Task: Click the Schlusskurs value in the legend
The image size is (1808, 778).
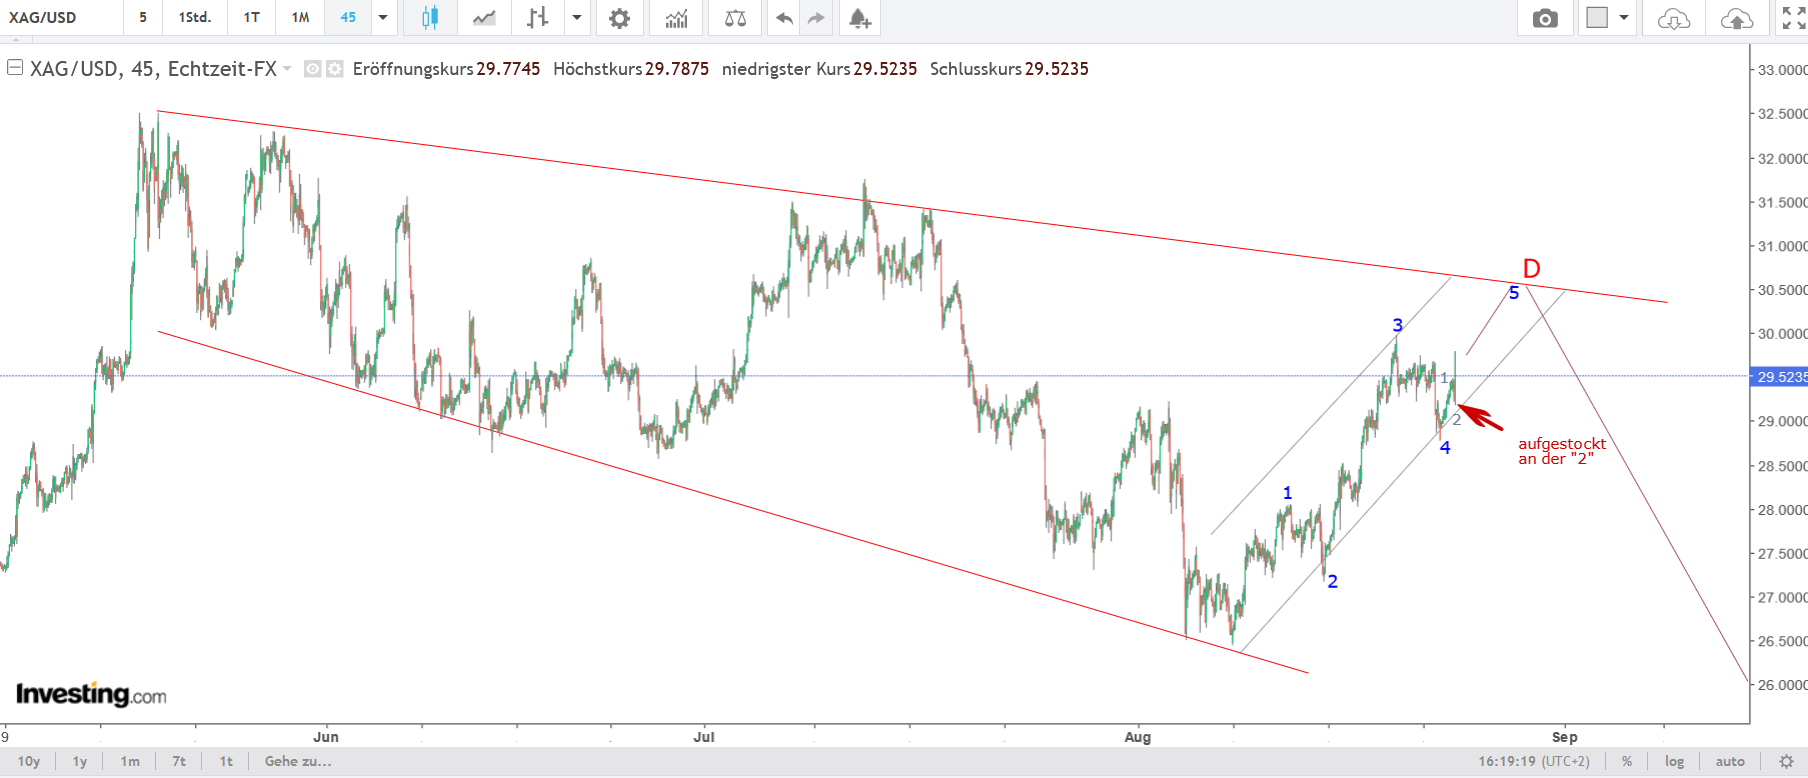Action: click(1057, 69)
